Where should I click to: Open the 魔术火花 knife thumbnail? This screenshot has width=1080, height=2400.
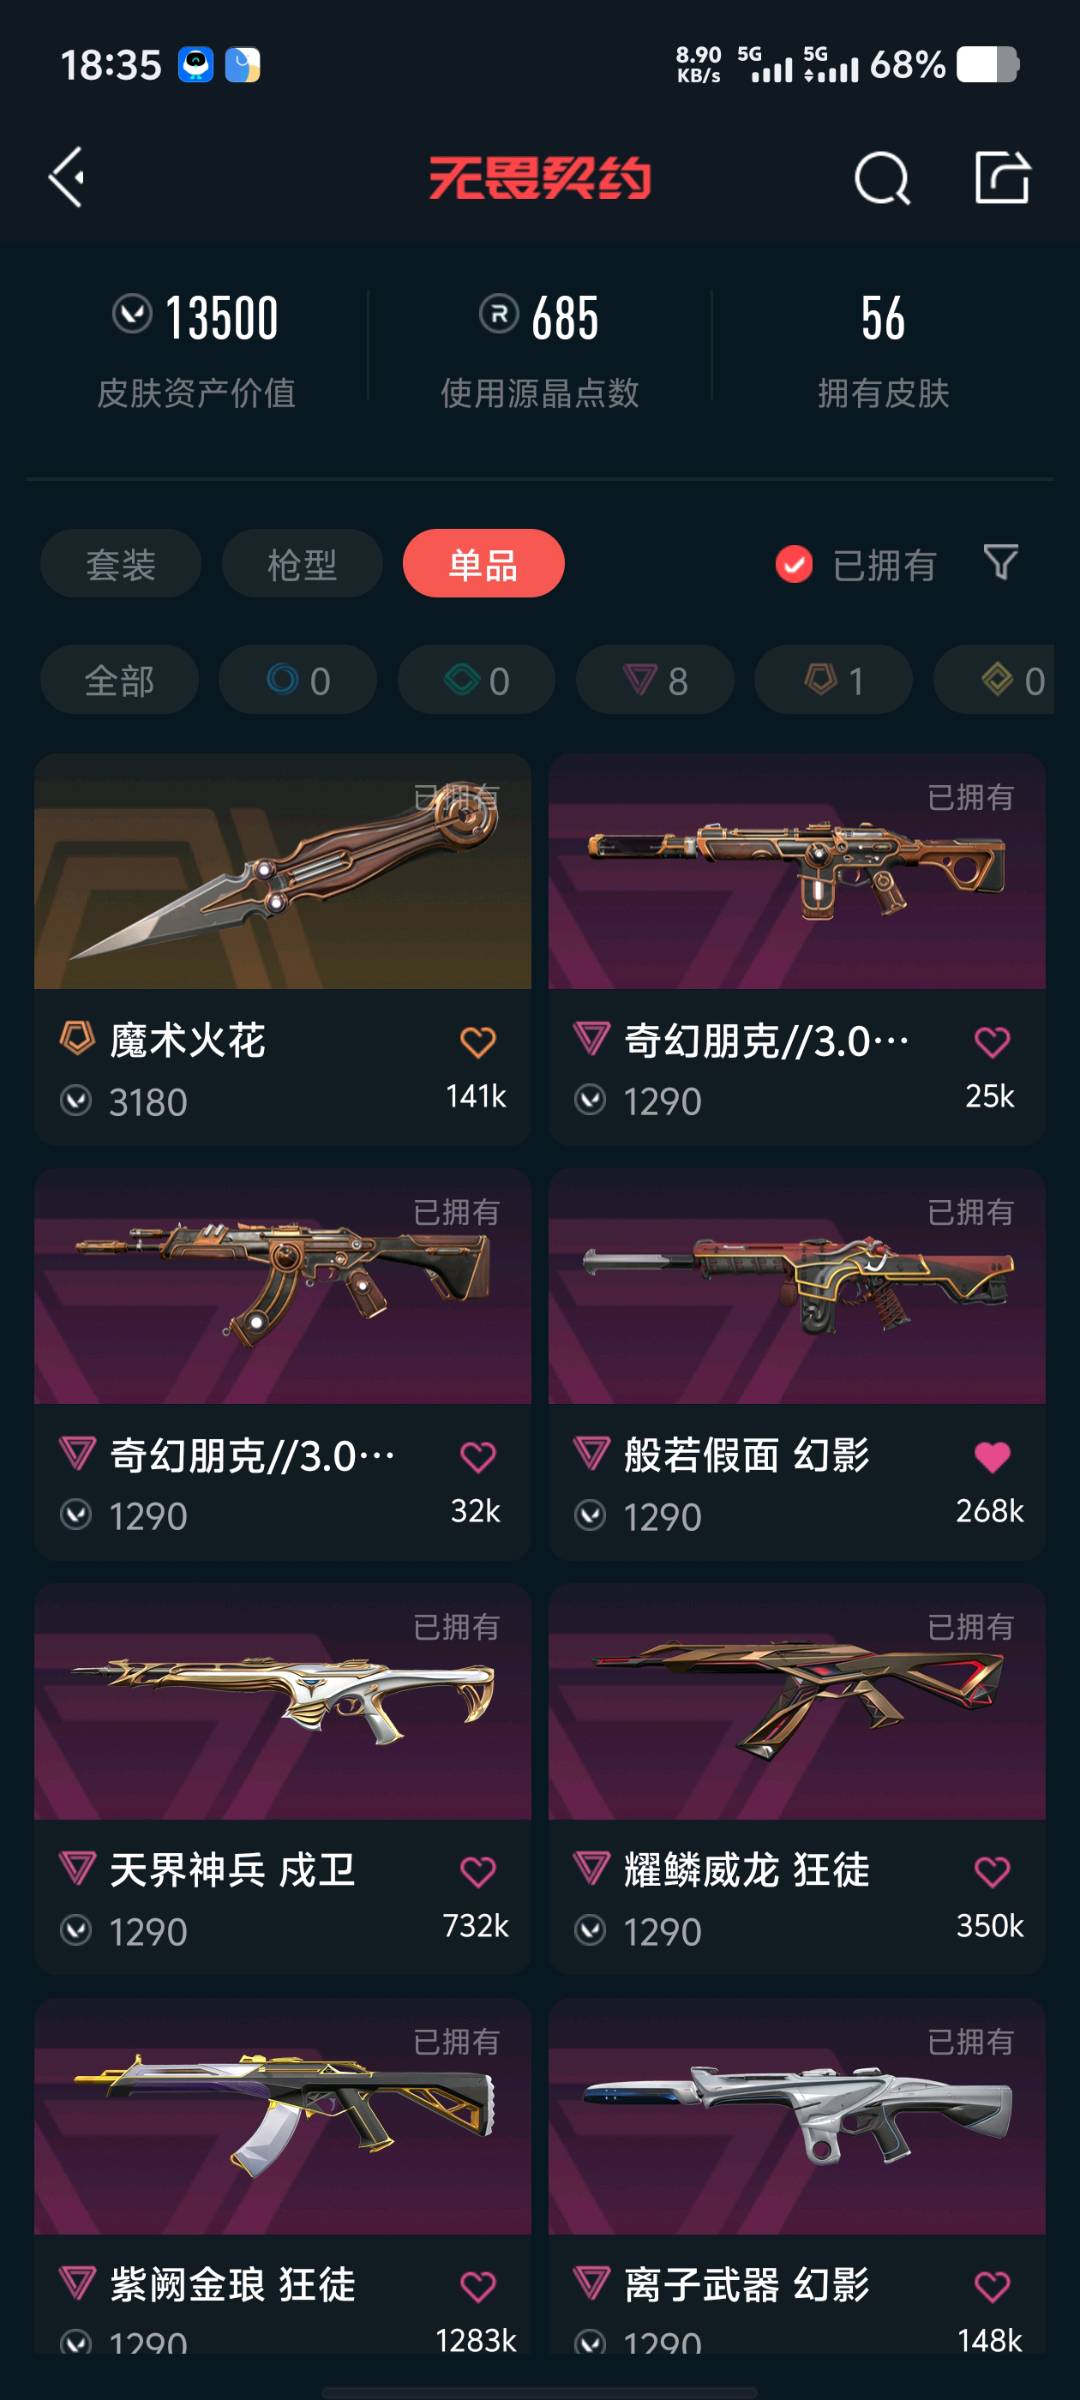(x=283, y=872)
